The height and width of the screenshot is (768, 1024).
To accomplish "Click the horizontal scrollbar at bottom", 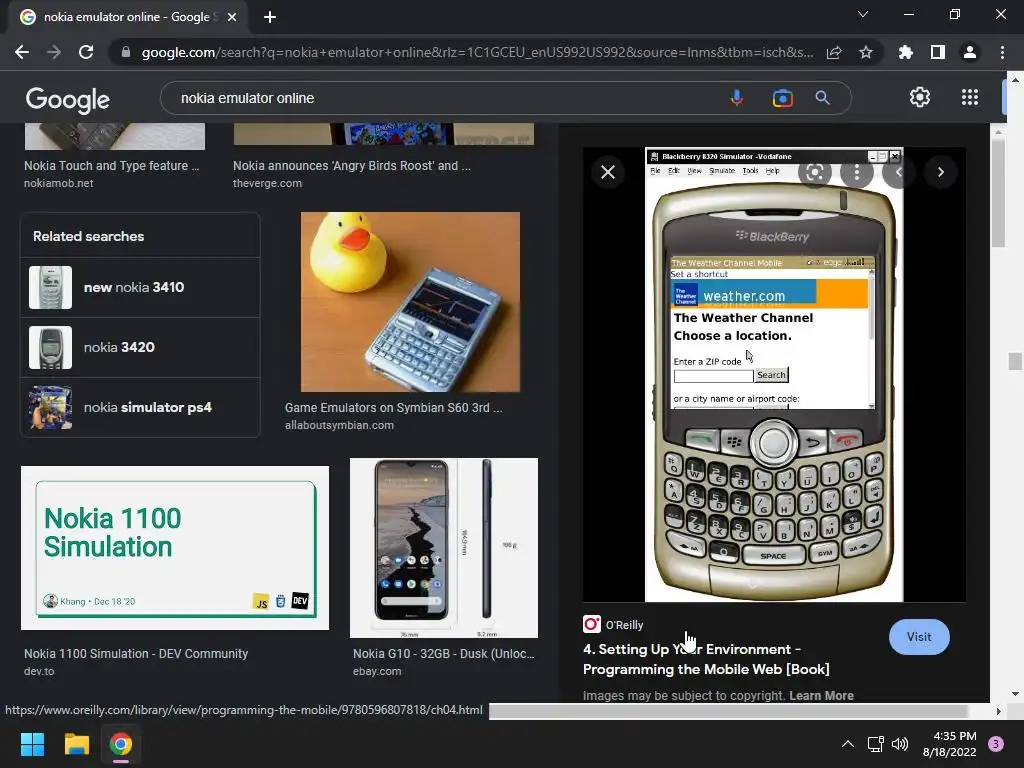I will click(728, 711).
